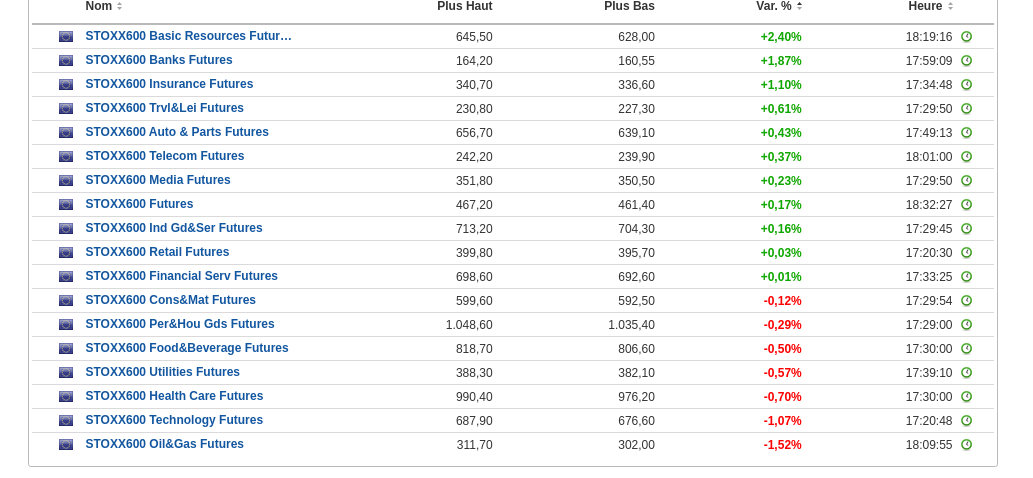
Task: Click the clock icon in Health Care row
Action: pyautogui.click(x=966, y=397)
